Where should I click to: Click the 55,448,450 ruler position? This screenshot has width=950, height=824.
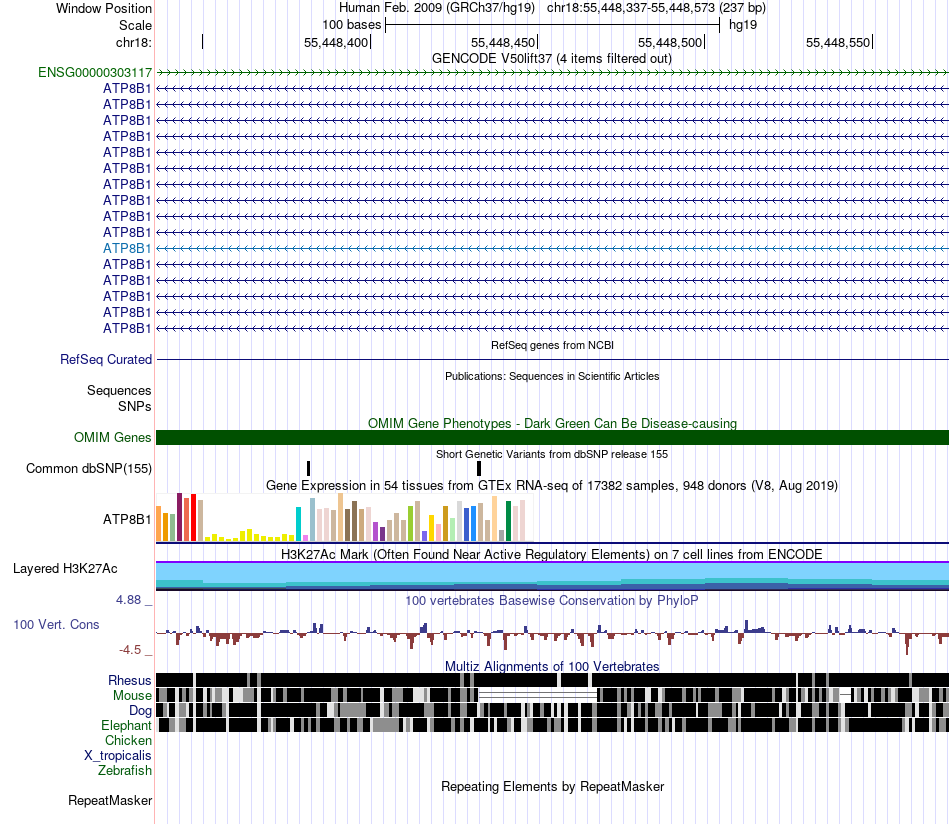pyautogui.click(x=503, y=42)
